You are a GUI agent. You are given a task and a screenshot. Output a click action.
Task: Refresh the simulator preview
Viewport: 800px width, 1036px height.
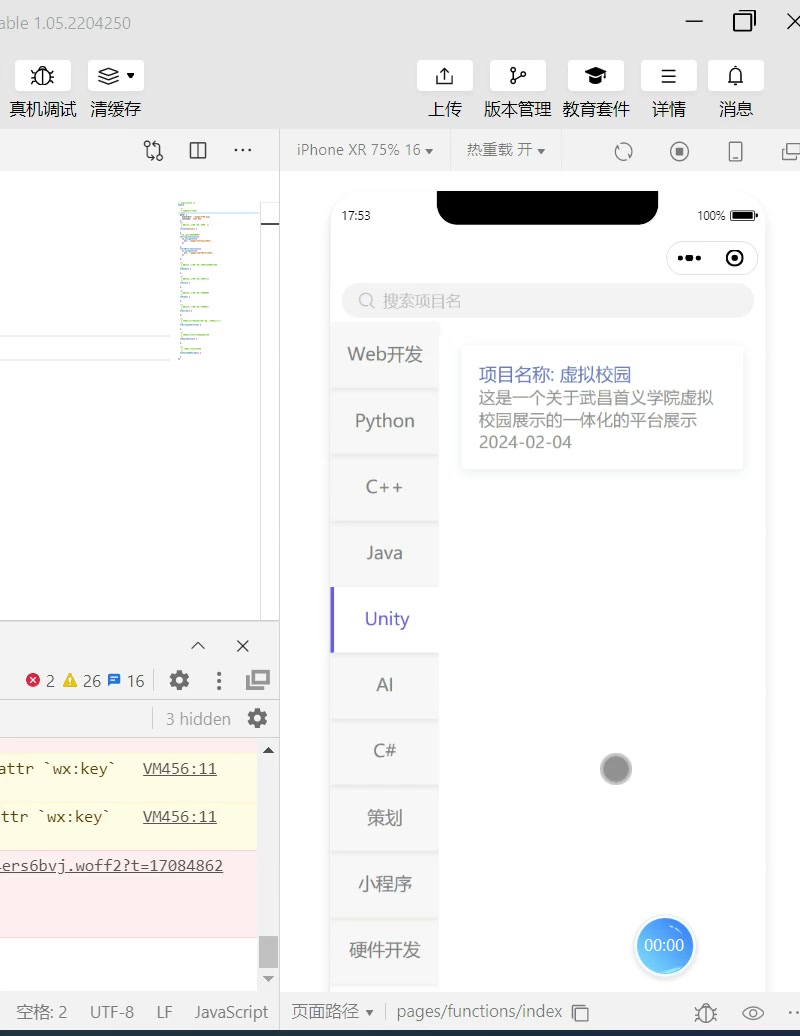[623, 151]
